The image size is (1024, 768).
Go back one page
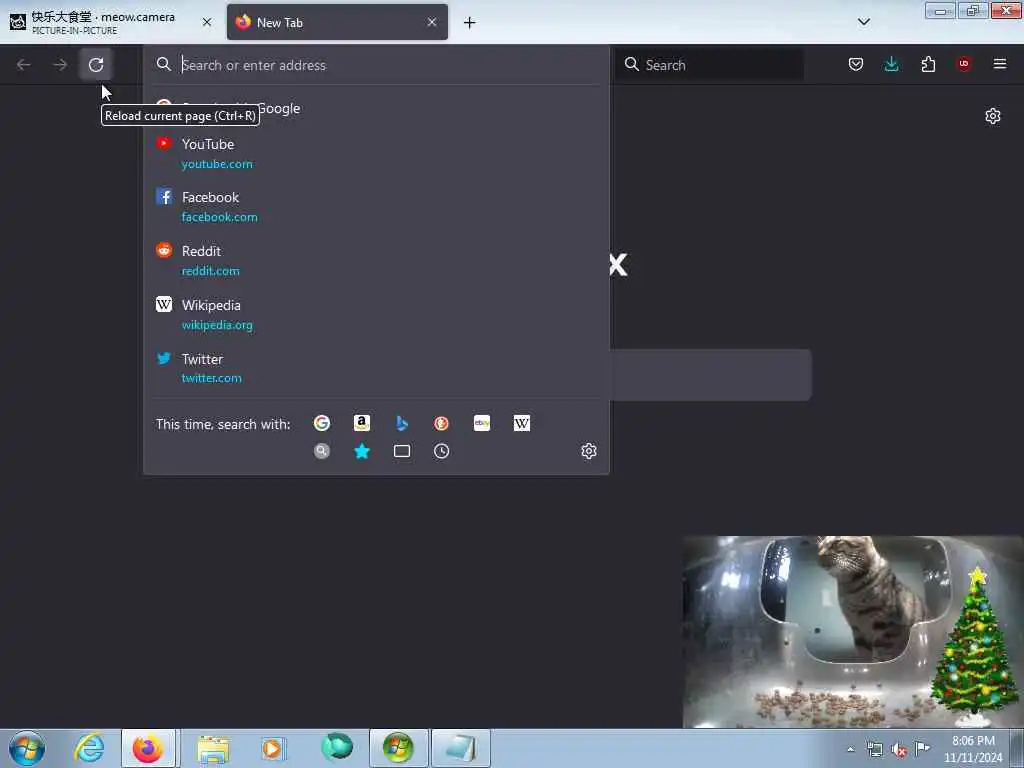24,65
